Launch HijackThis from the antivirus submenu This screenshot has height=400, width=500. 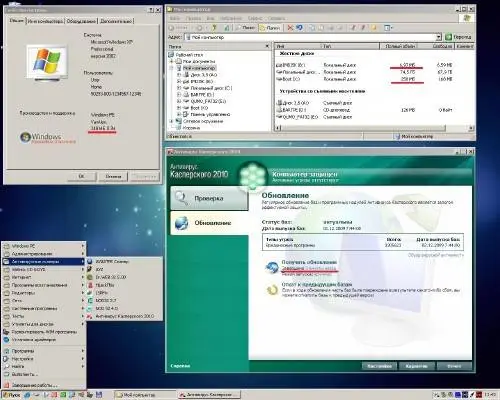tap(125, 285)
